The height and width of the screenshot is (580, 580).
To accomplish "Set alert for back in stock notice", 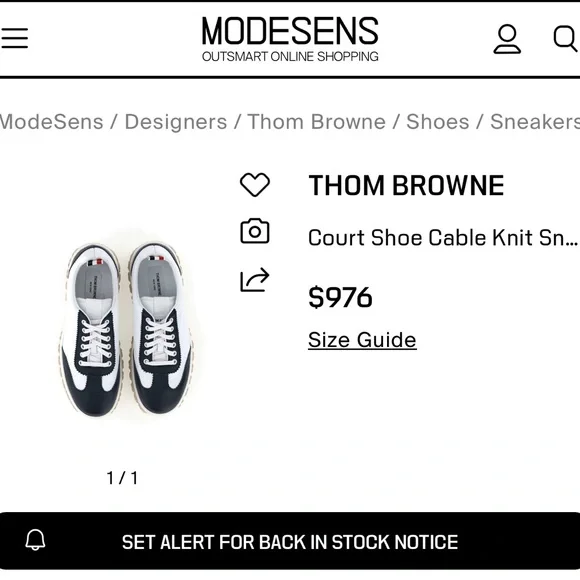I will [x=290, y=541].
